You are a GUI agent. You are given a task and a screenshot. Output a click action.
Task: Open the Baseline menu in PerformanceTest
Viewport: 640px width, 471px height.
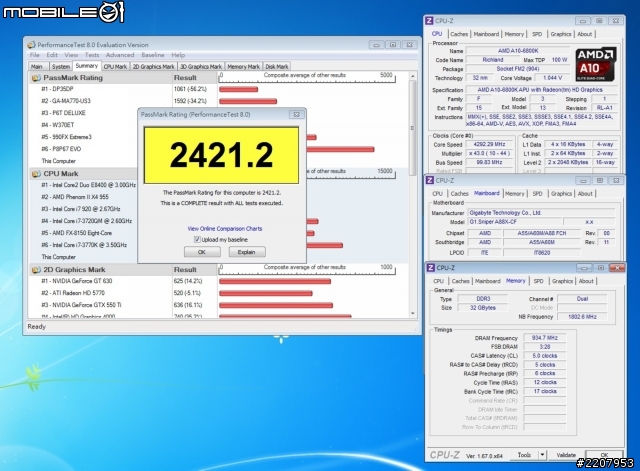point(153,55)
